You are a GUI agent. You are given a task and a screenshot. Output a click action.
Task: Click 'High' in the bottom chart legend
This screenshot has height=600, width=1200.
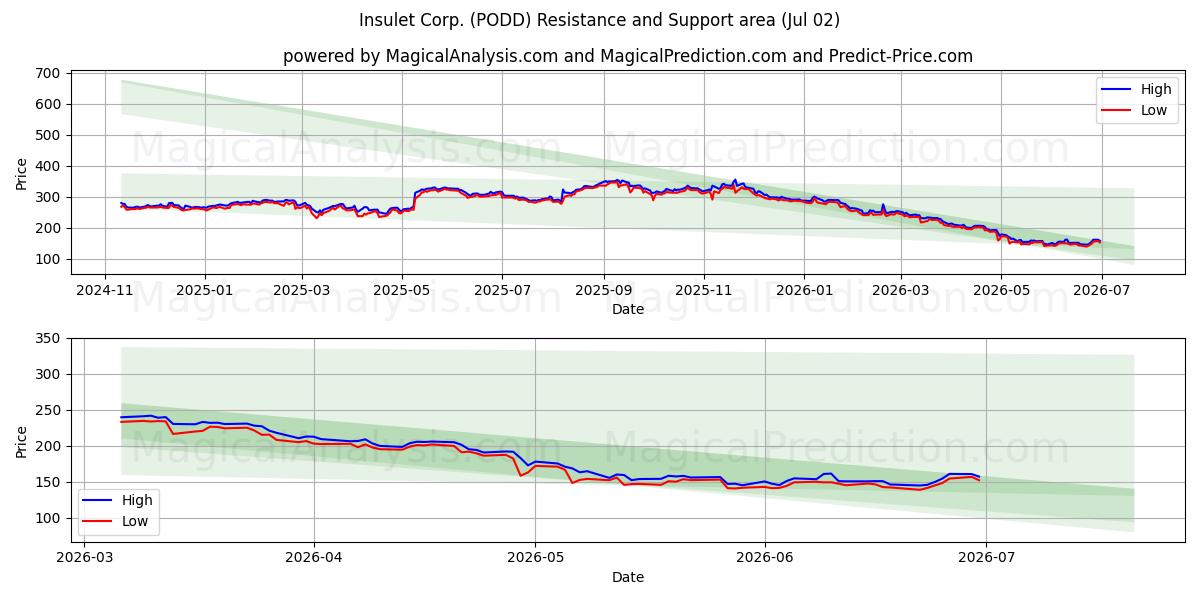pos(138,500)
